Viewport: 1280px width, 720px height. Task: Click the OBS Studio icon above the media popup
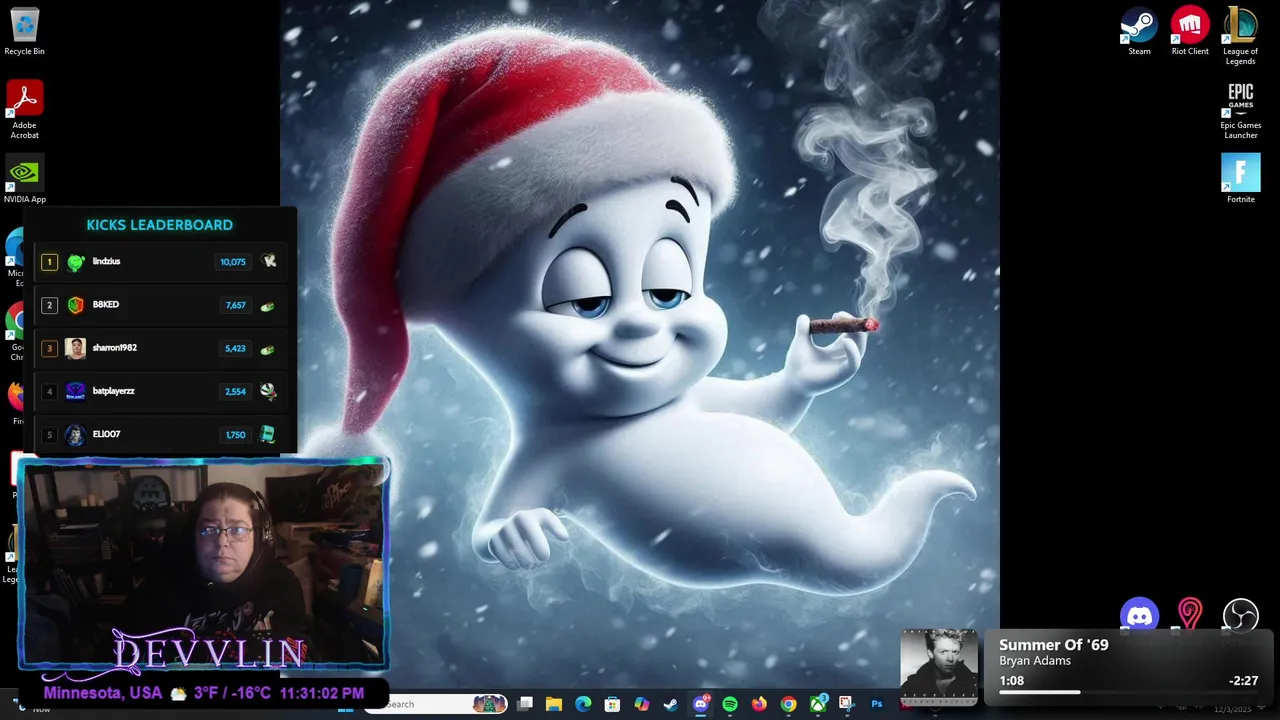coord(1240,615)
